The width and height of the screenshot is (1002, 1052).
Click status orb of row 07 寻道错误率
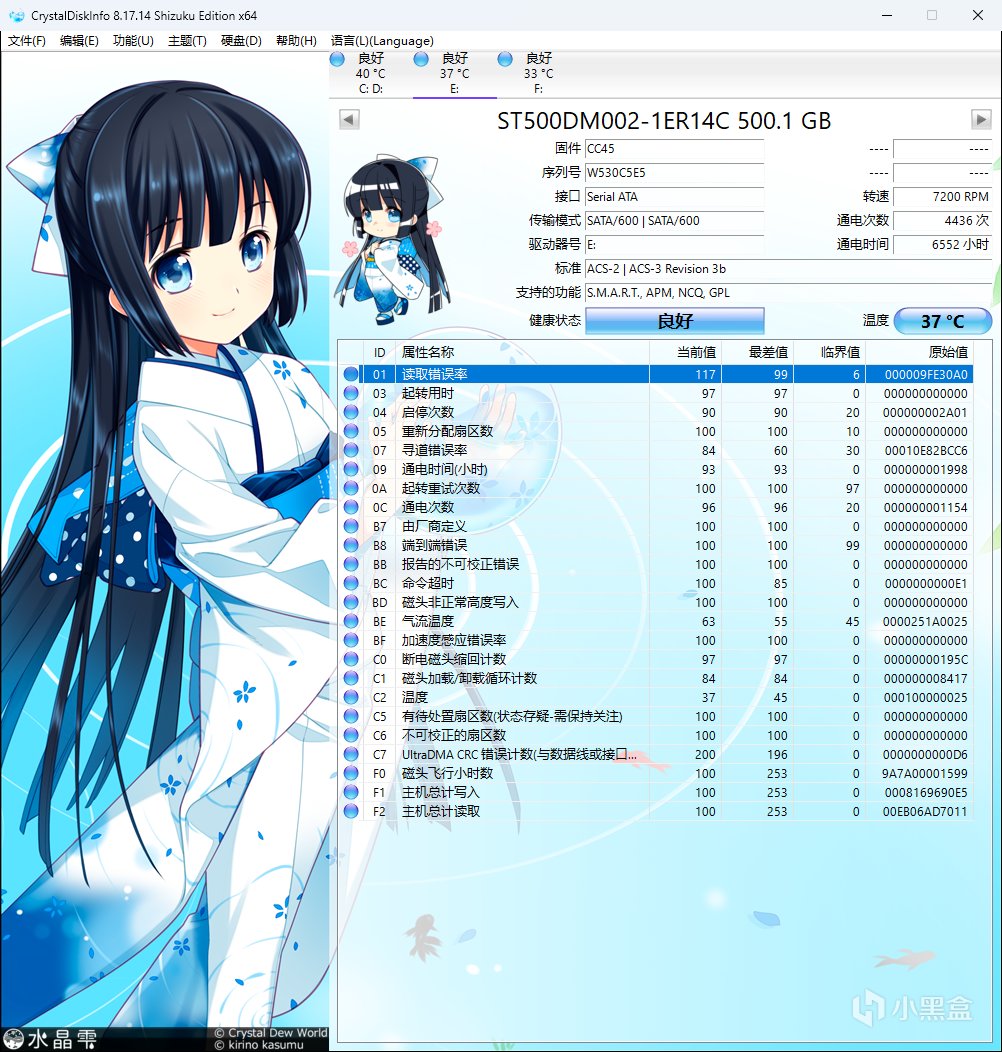351,450
